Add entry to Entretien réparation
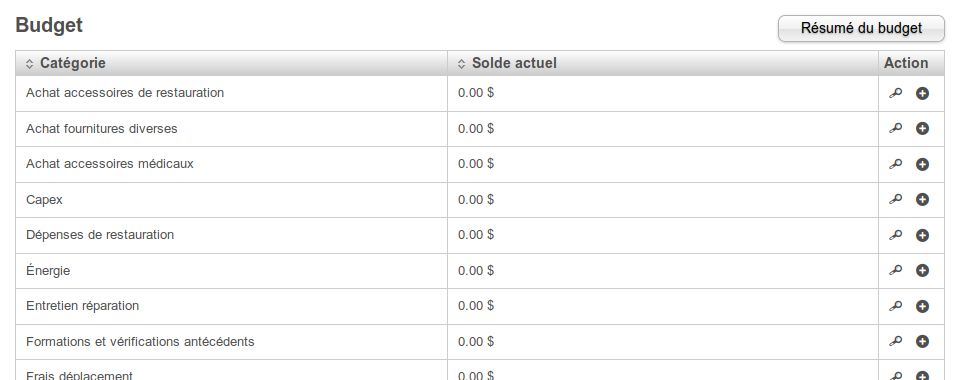 pyautogui.click(x=922, y=306)
